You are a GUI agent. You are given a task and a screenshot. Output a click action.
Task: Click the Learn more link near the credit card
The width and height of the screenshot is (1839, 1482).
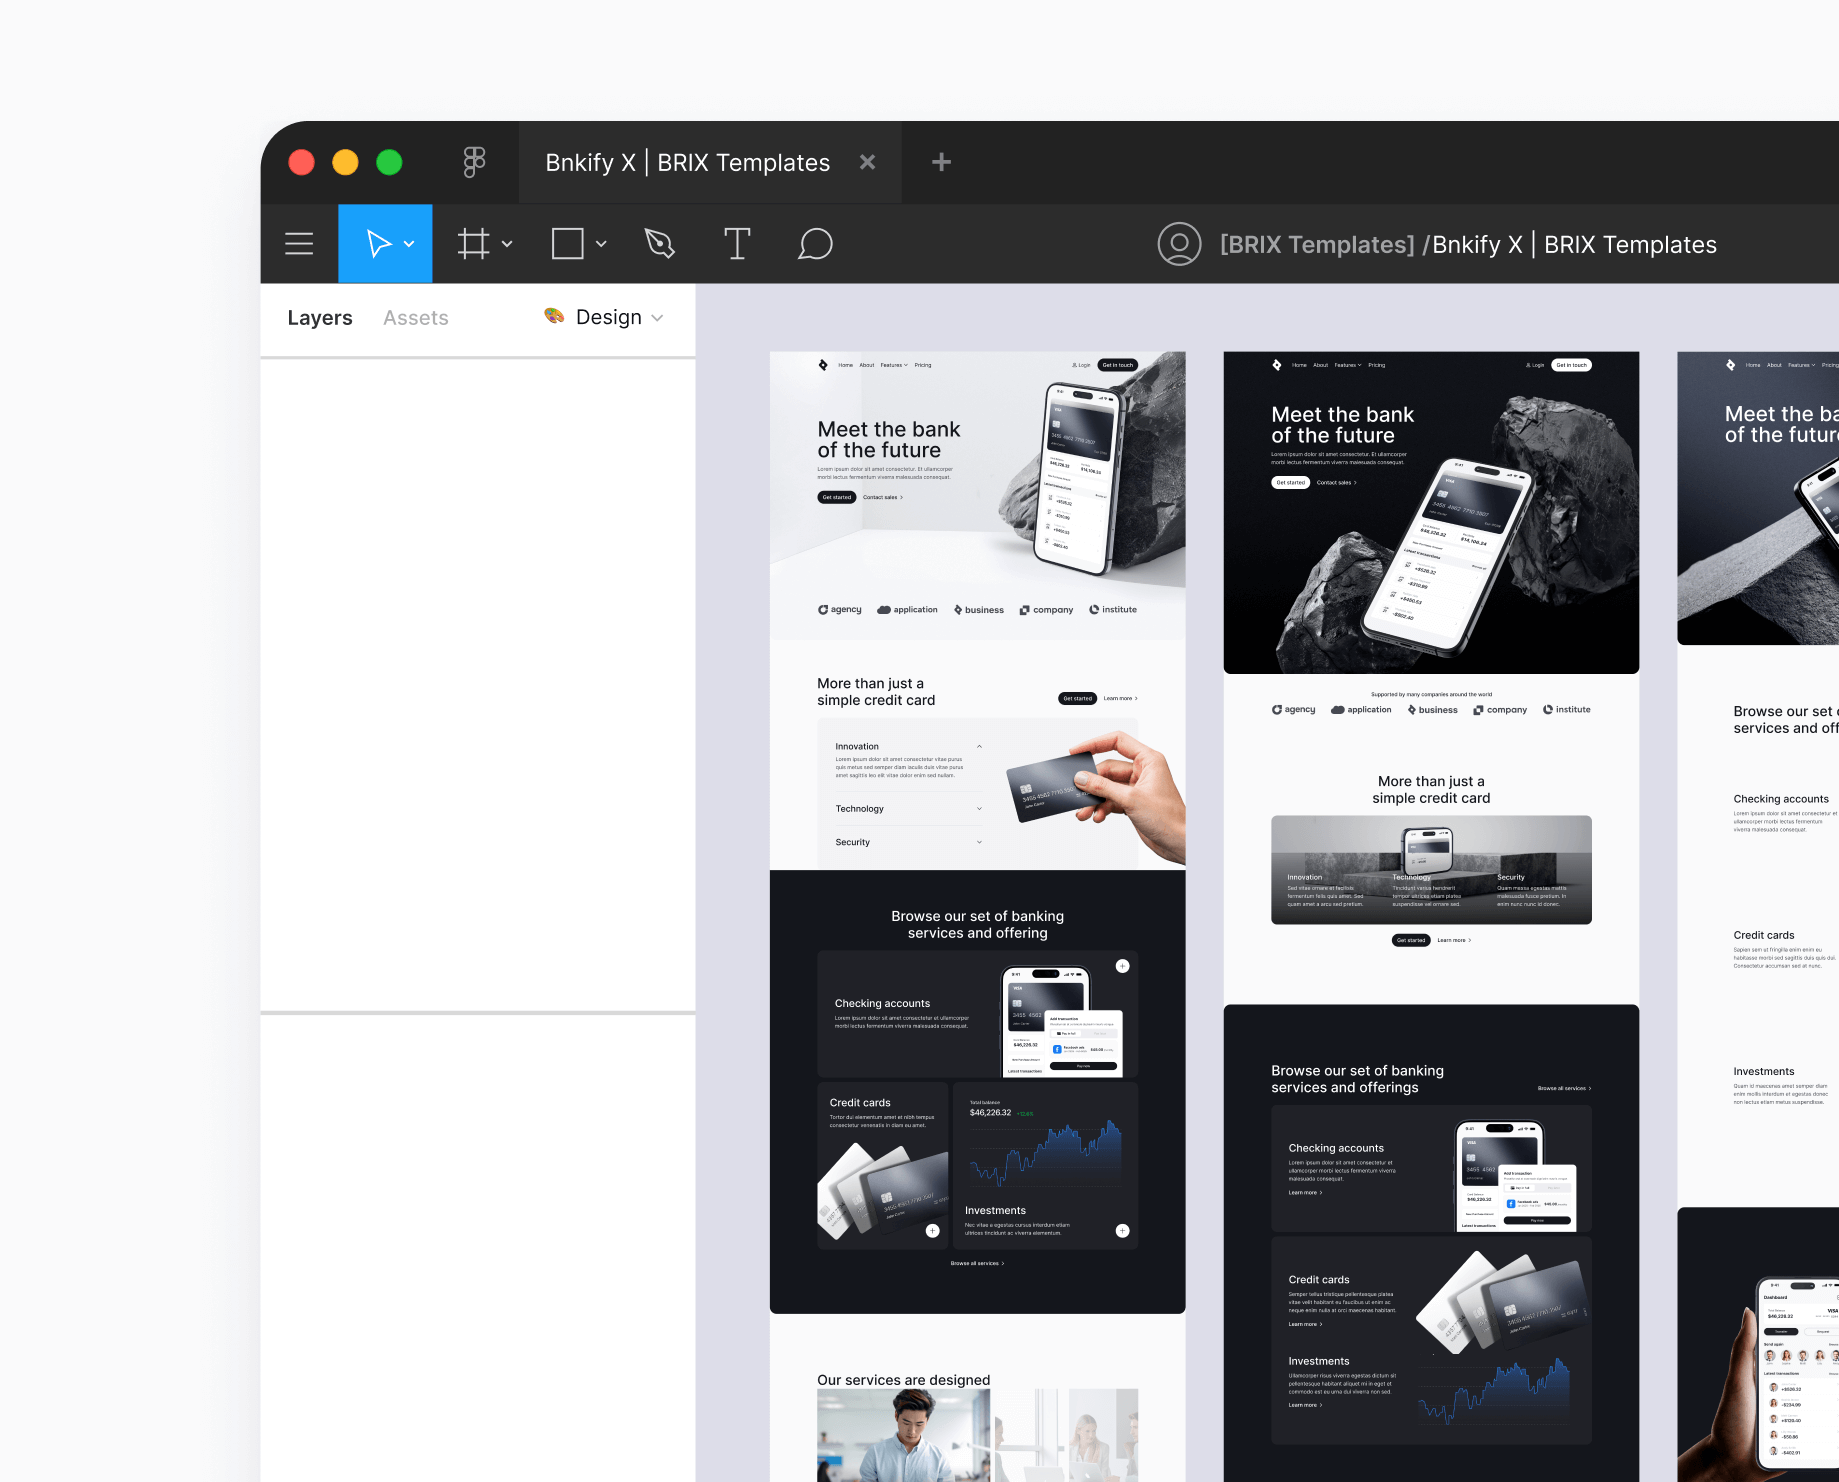tap(1119, 698)
